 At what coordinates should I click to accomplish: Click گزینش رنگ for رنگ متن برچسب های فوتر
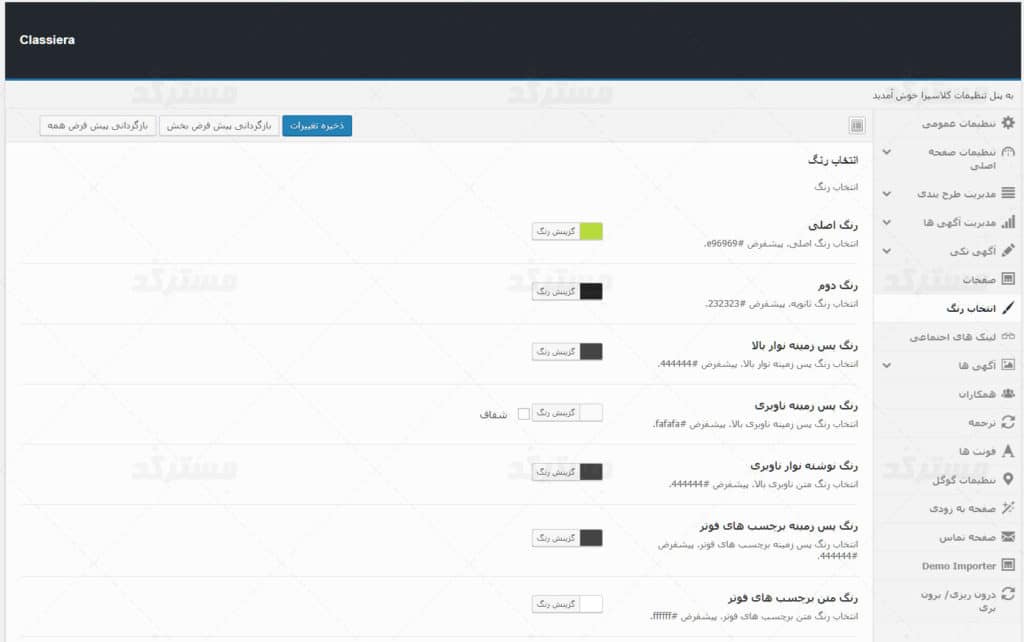(556, 604)
